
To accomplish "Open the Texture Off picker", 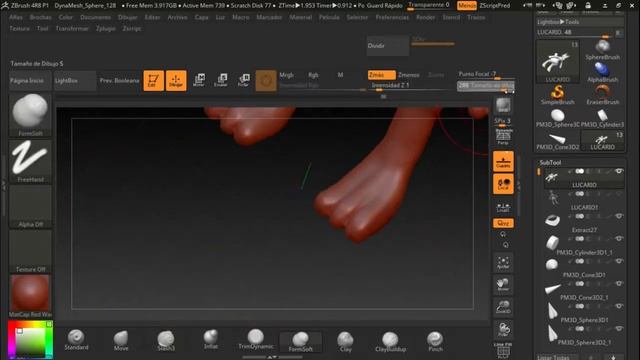I will click(30, 251).
